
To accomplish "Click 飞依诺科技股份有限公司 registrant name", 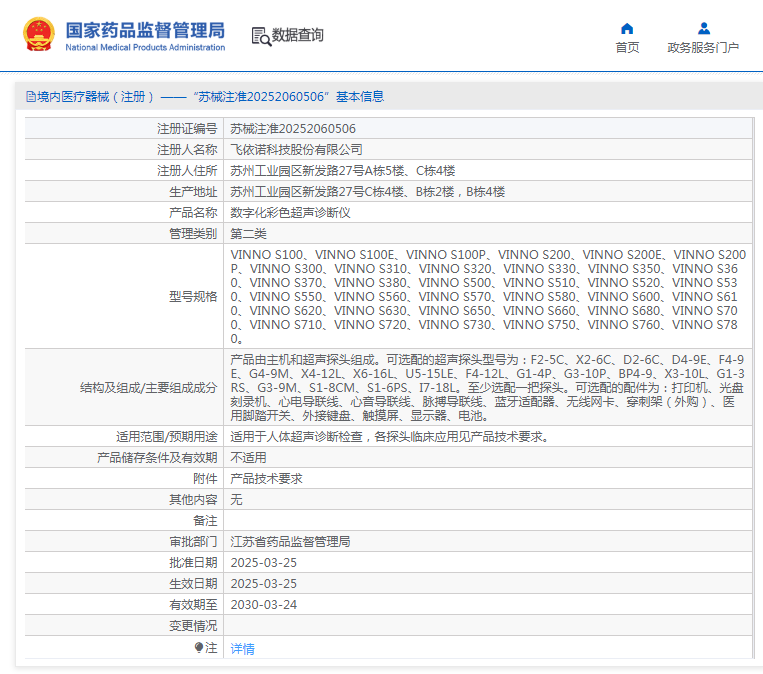I will 296,149.
